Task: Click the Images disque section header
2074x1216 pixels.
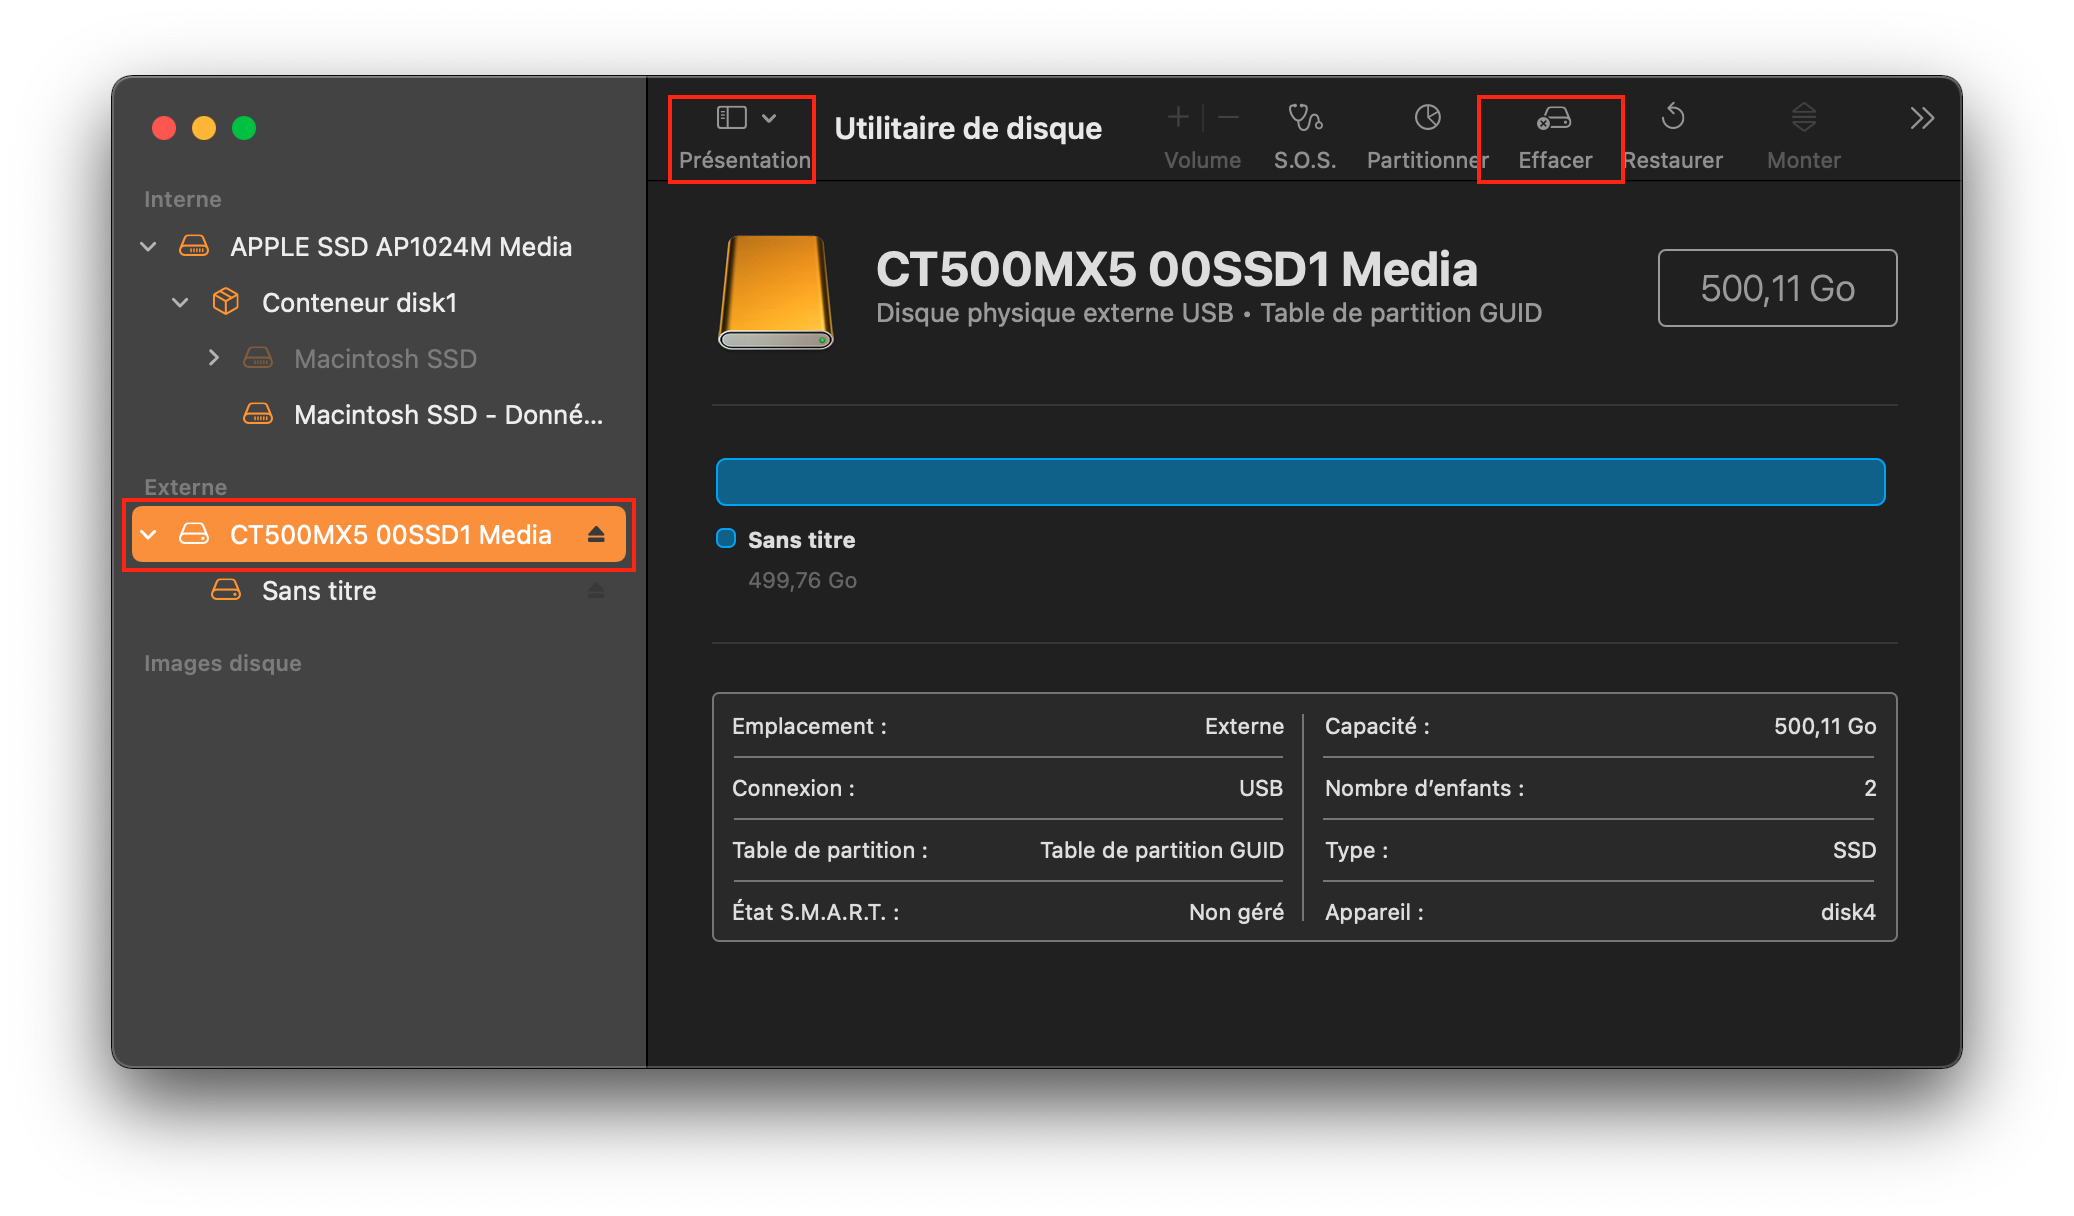Action: coord(222,662)
